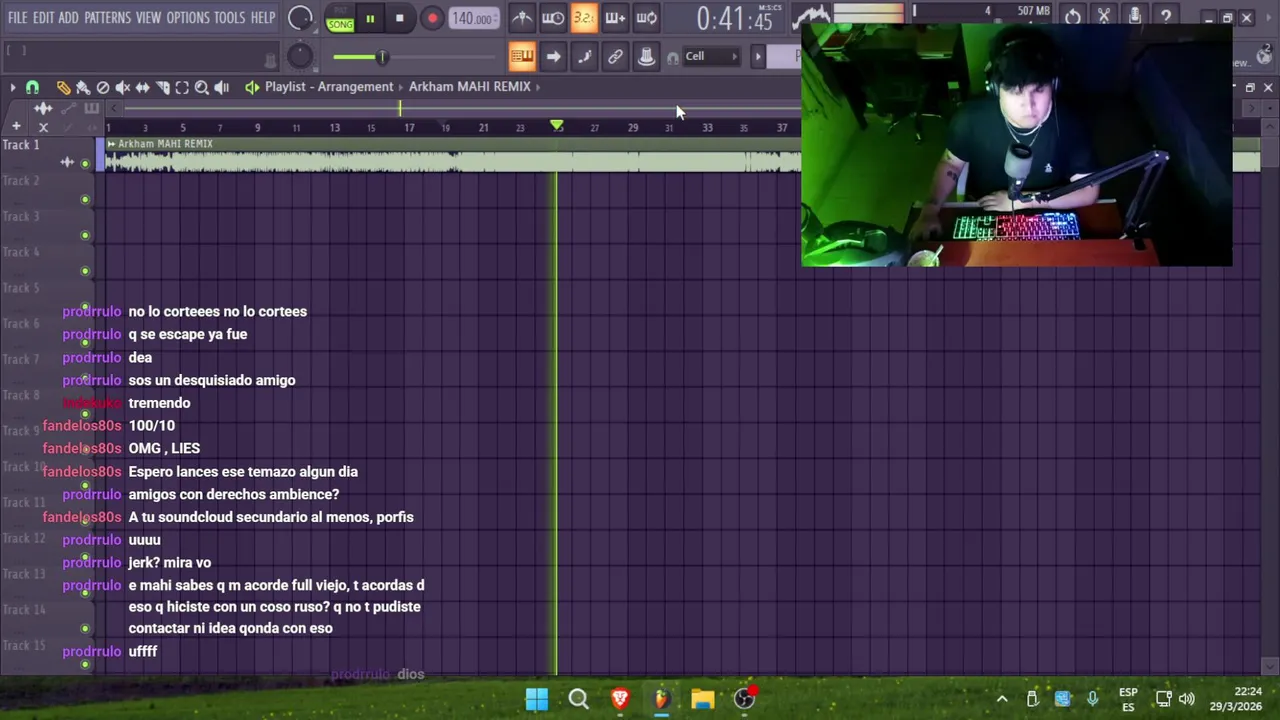
Task: Click the green playhead marker on ruler
Action: point(557,126)
